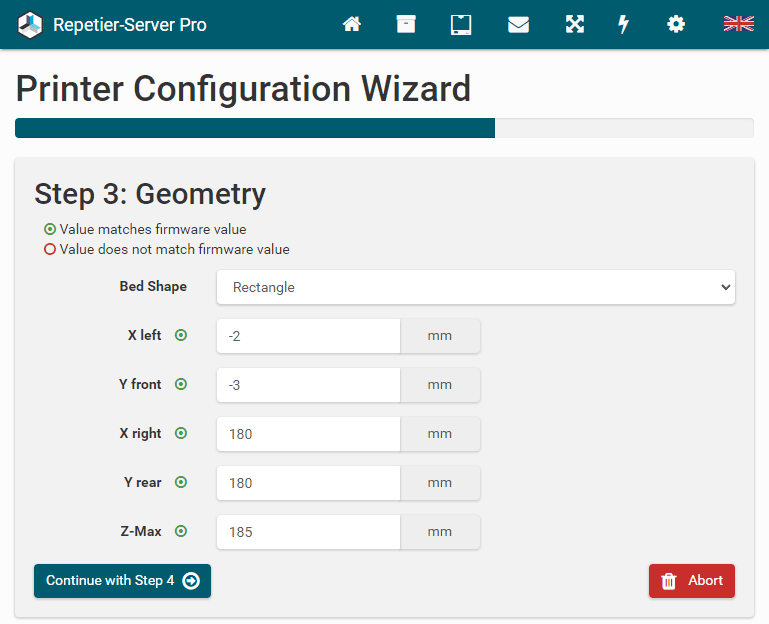Viewport: 769px width, 624px height.
Task: Open global settings gear icon
Action: [x=676, y=24]
